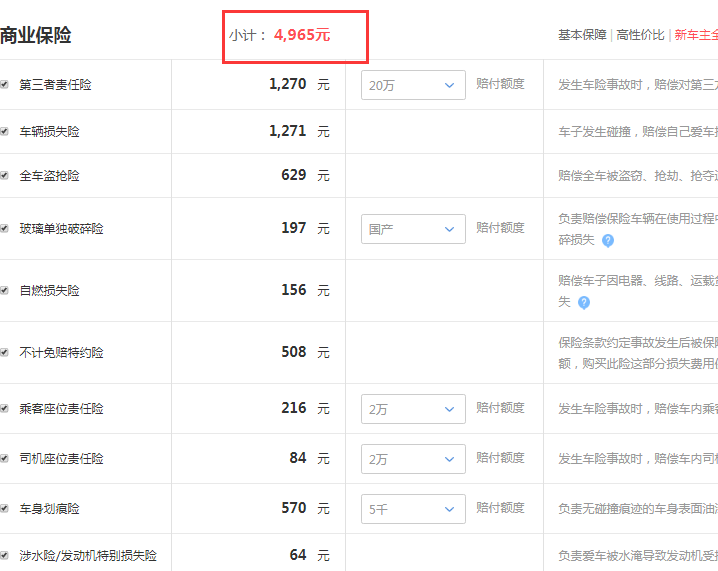Click the 车身划痕险 label
Screen dimensions: 718x571
(x=49, y=509)
